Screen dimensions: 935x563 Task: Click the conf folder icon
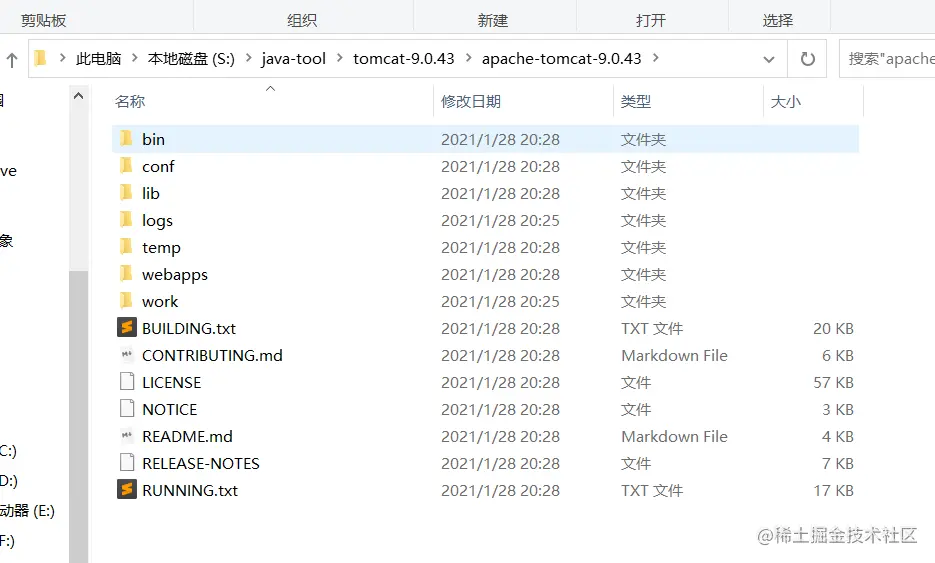pos(126,166)
